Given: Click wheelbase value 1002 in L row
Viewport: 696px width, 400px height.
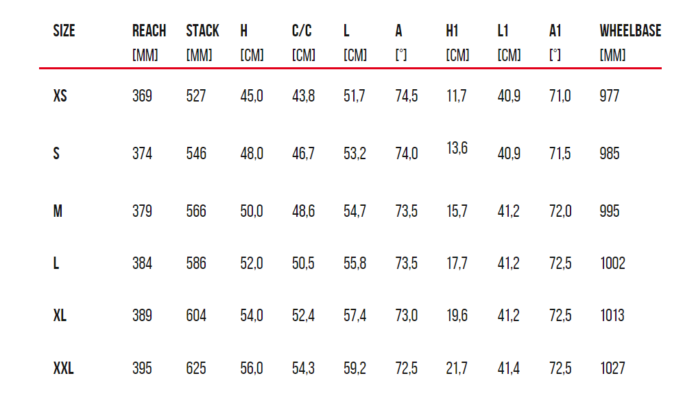Looking at the screenshot, I should pos(613,263).
